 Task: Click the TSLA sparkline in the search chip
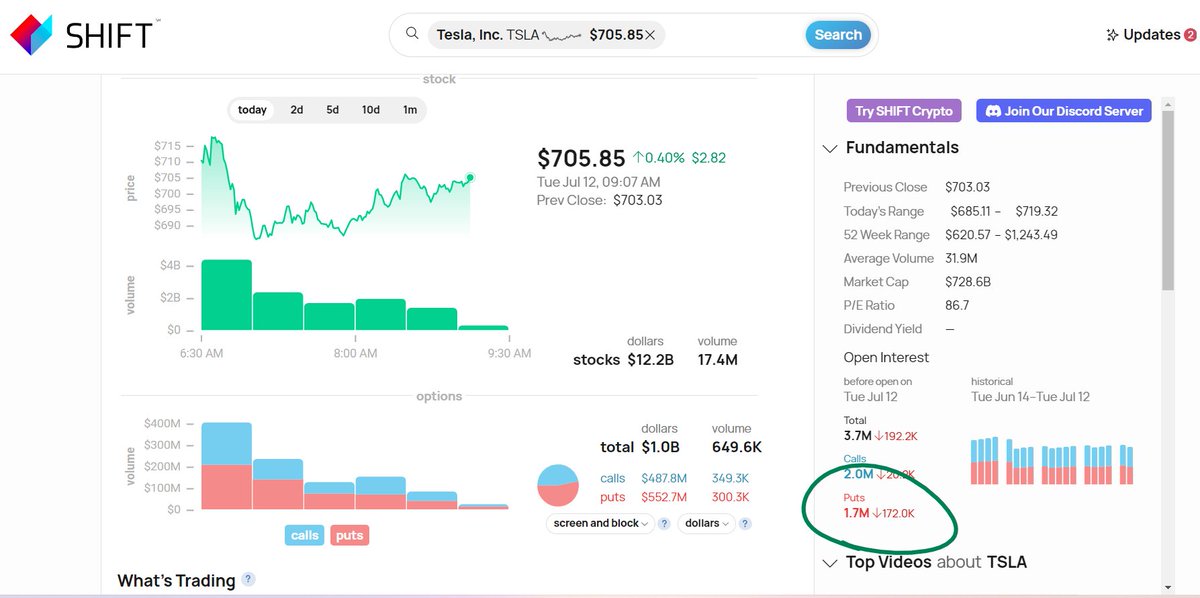point(561,35)
